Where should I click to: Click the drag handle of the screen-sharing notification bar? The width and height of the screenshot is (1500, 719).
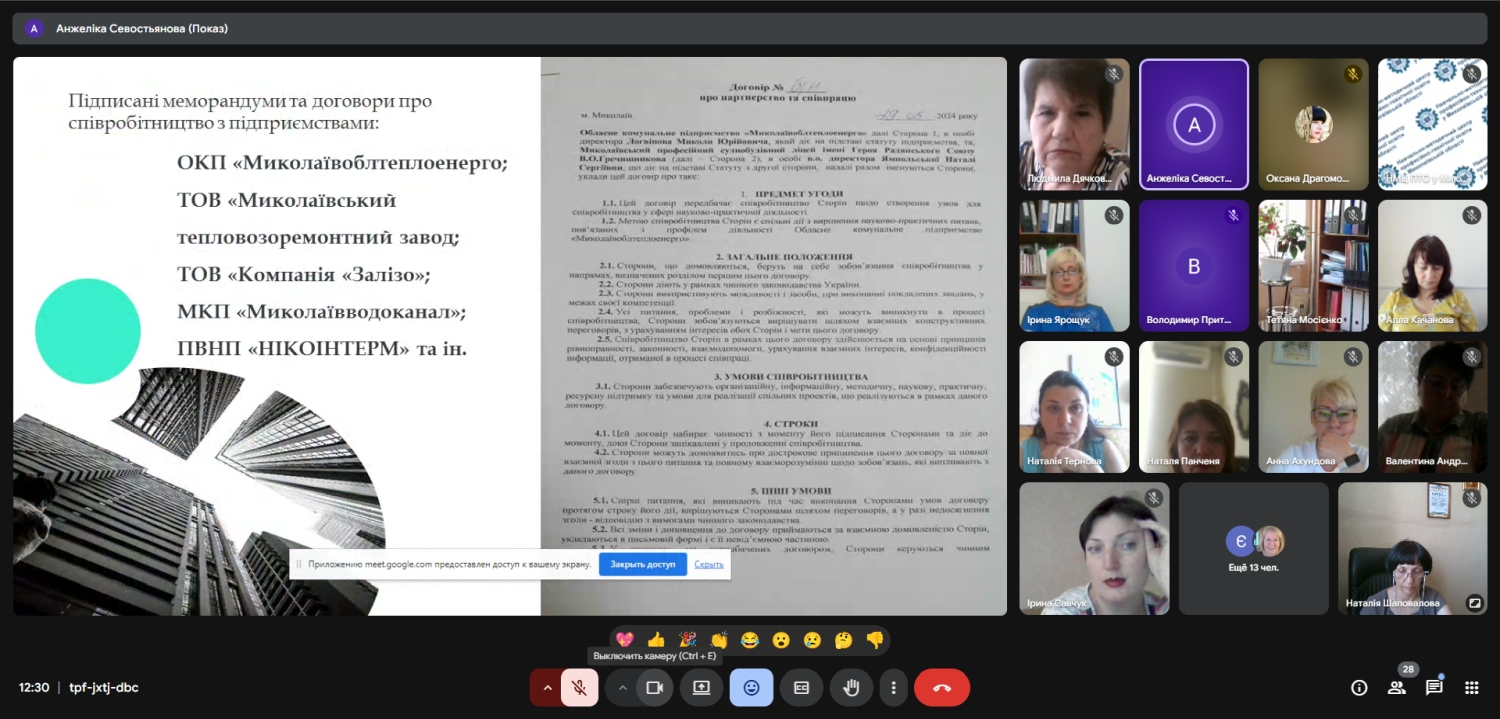(298, 564)
